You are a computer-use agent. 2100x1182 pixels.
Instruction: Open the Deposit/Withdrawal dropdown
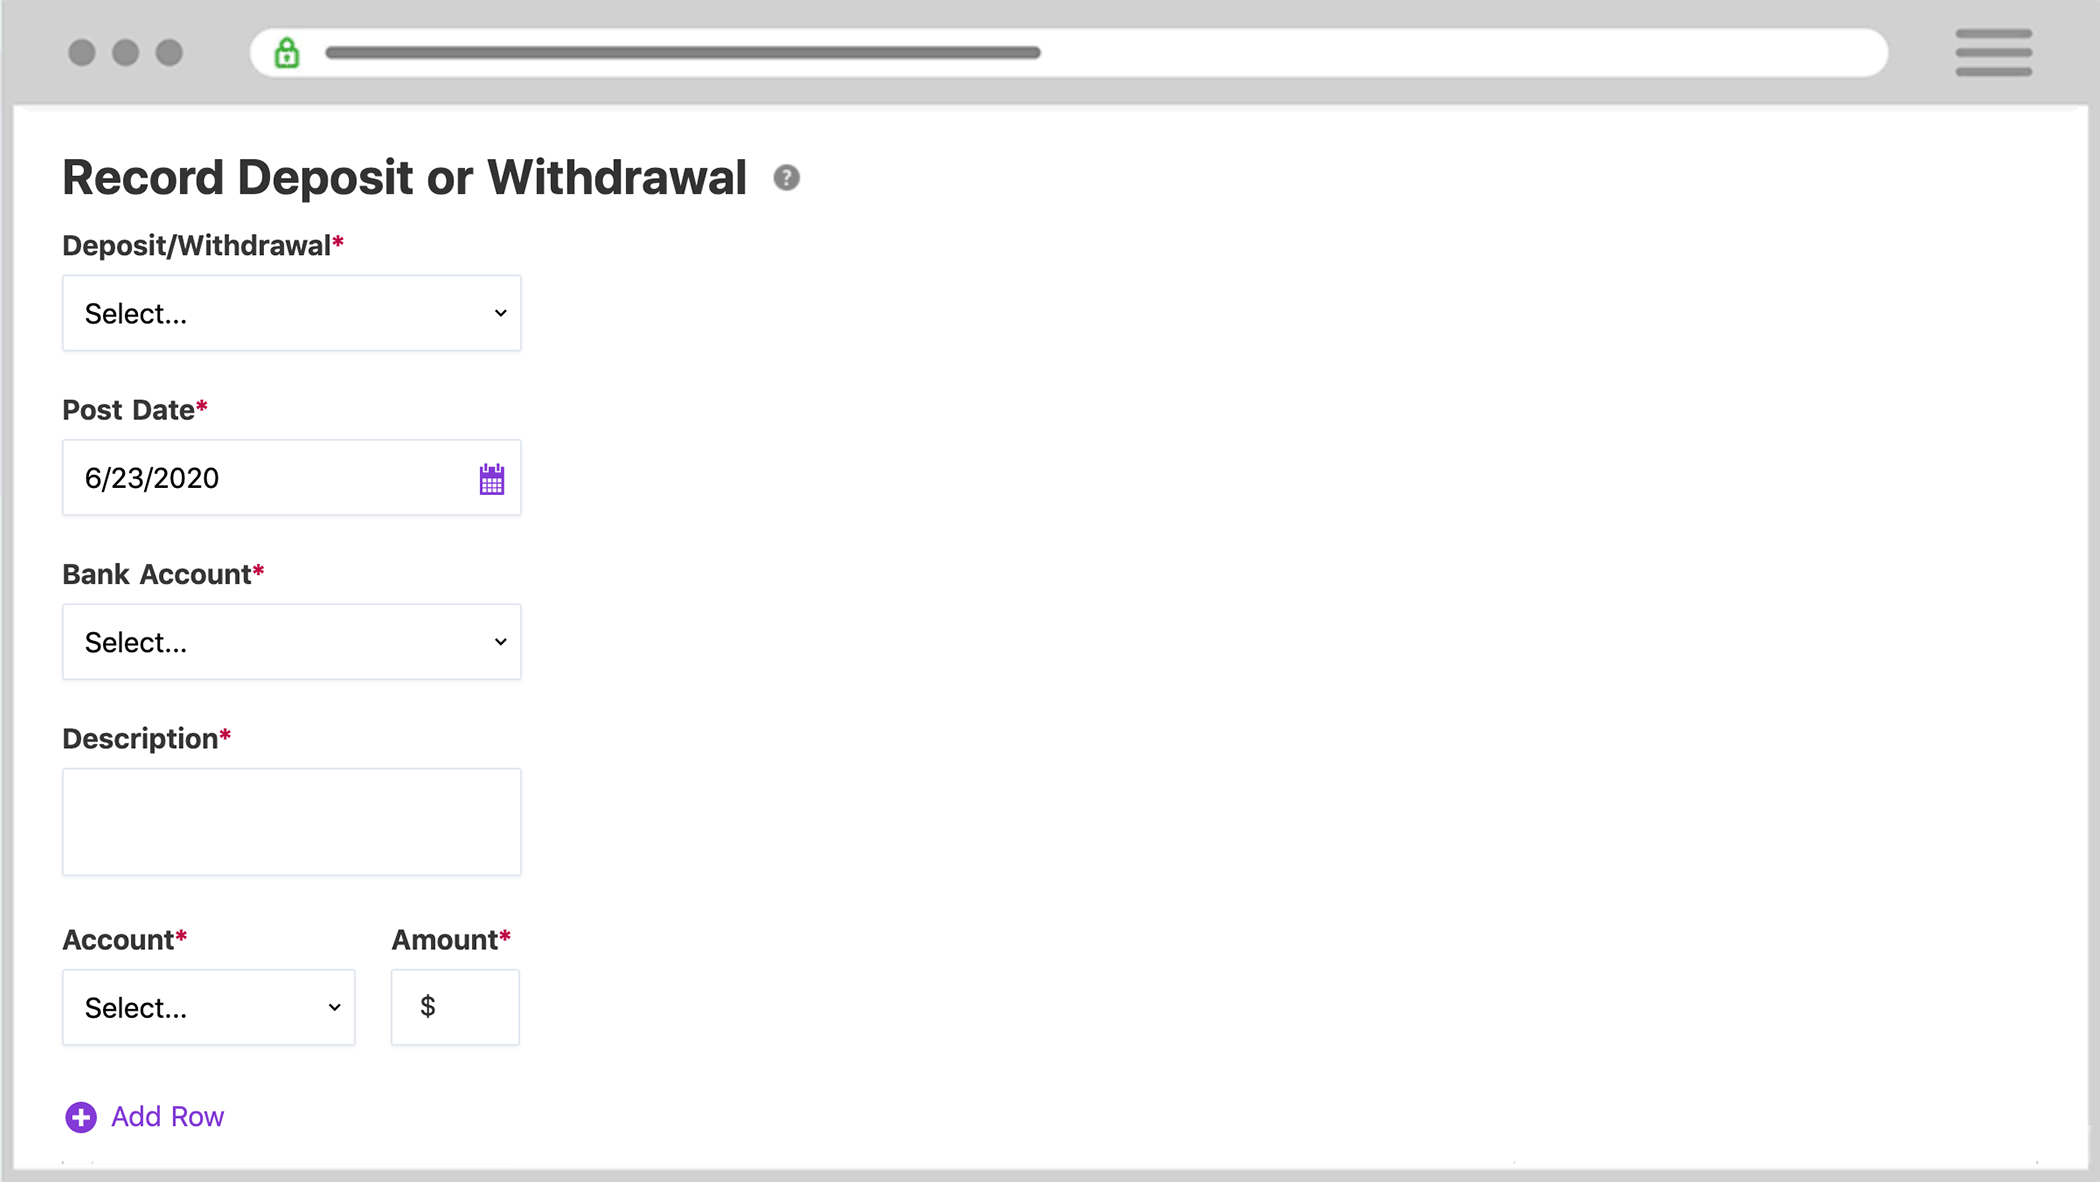292,313
